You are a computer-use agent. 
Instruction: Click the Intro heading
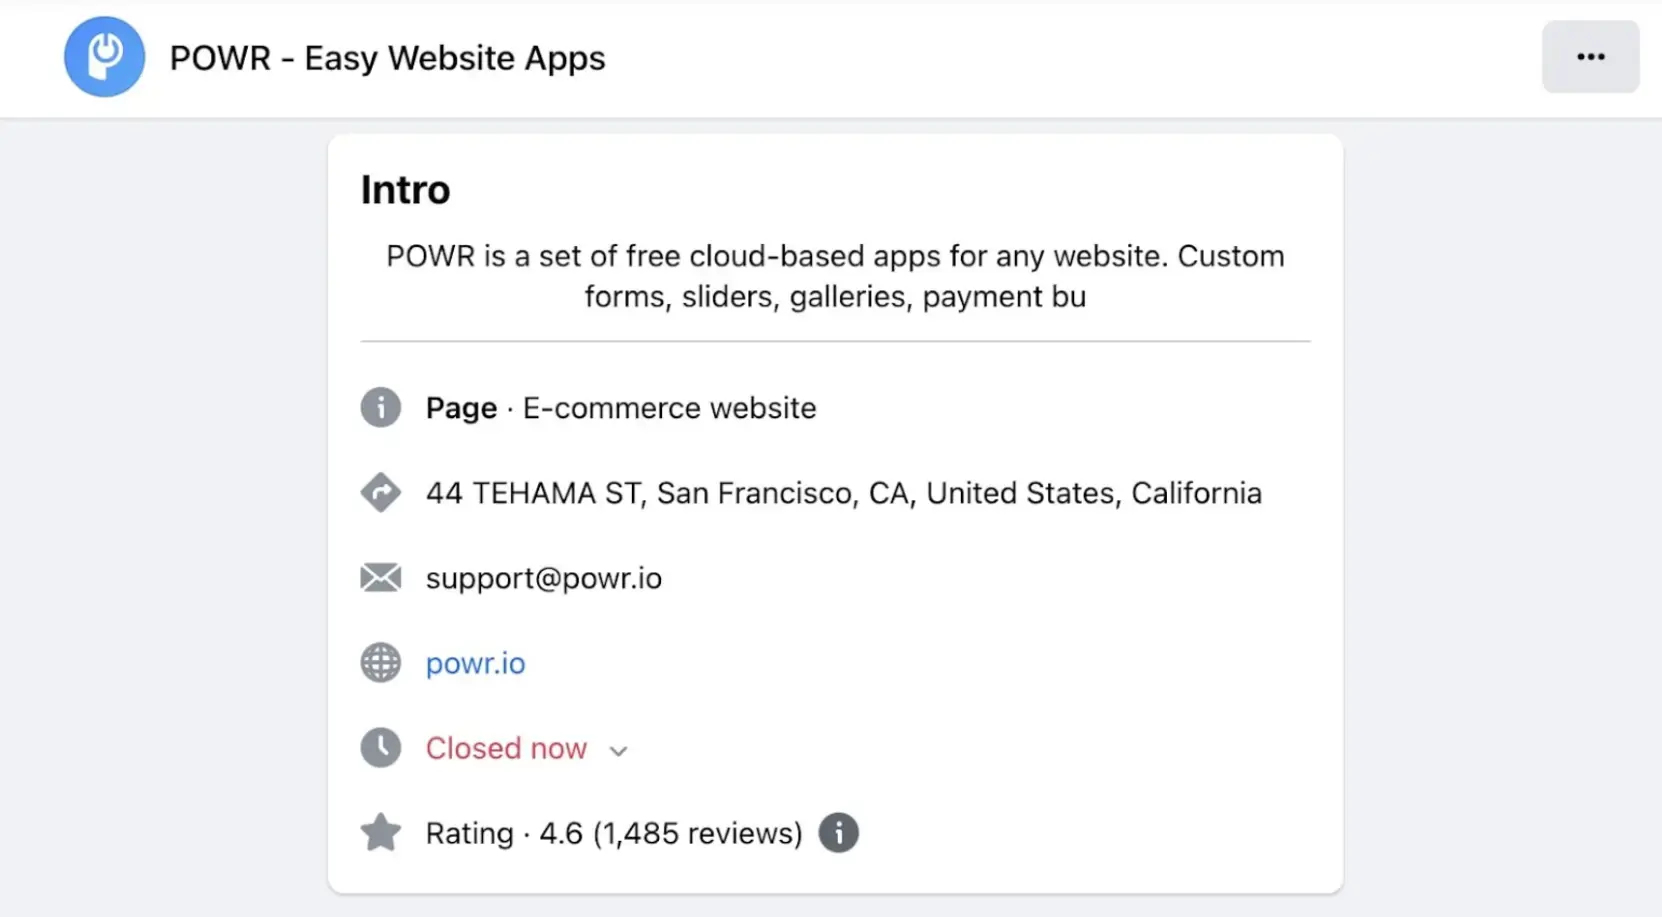click(405, 190)
